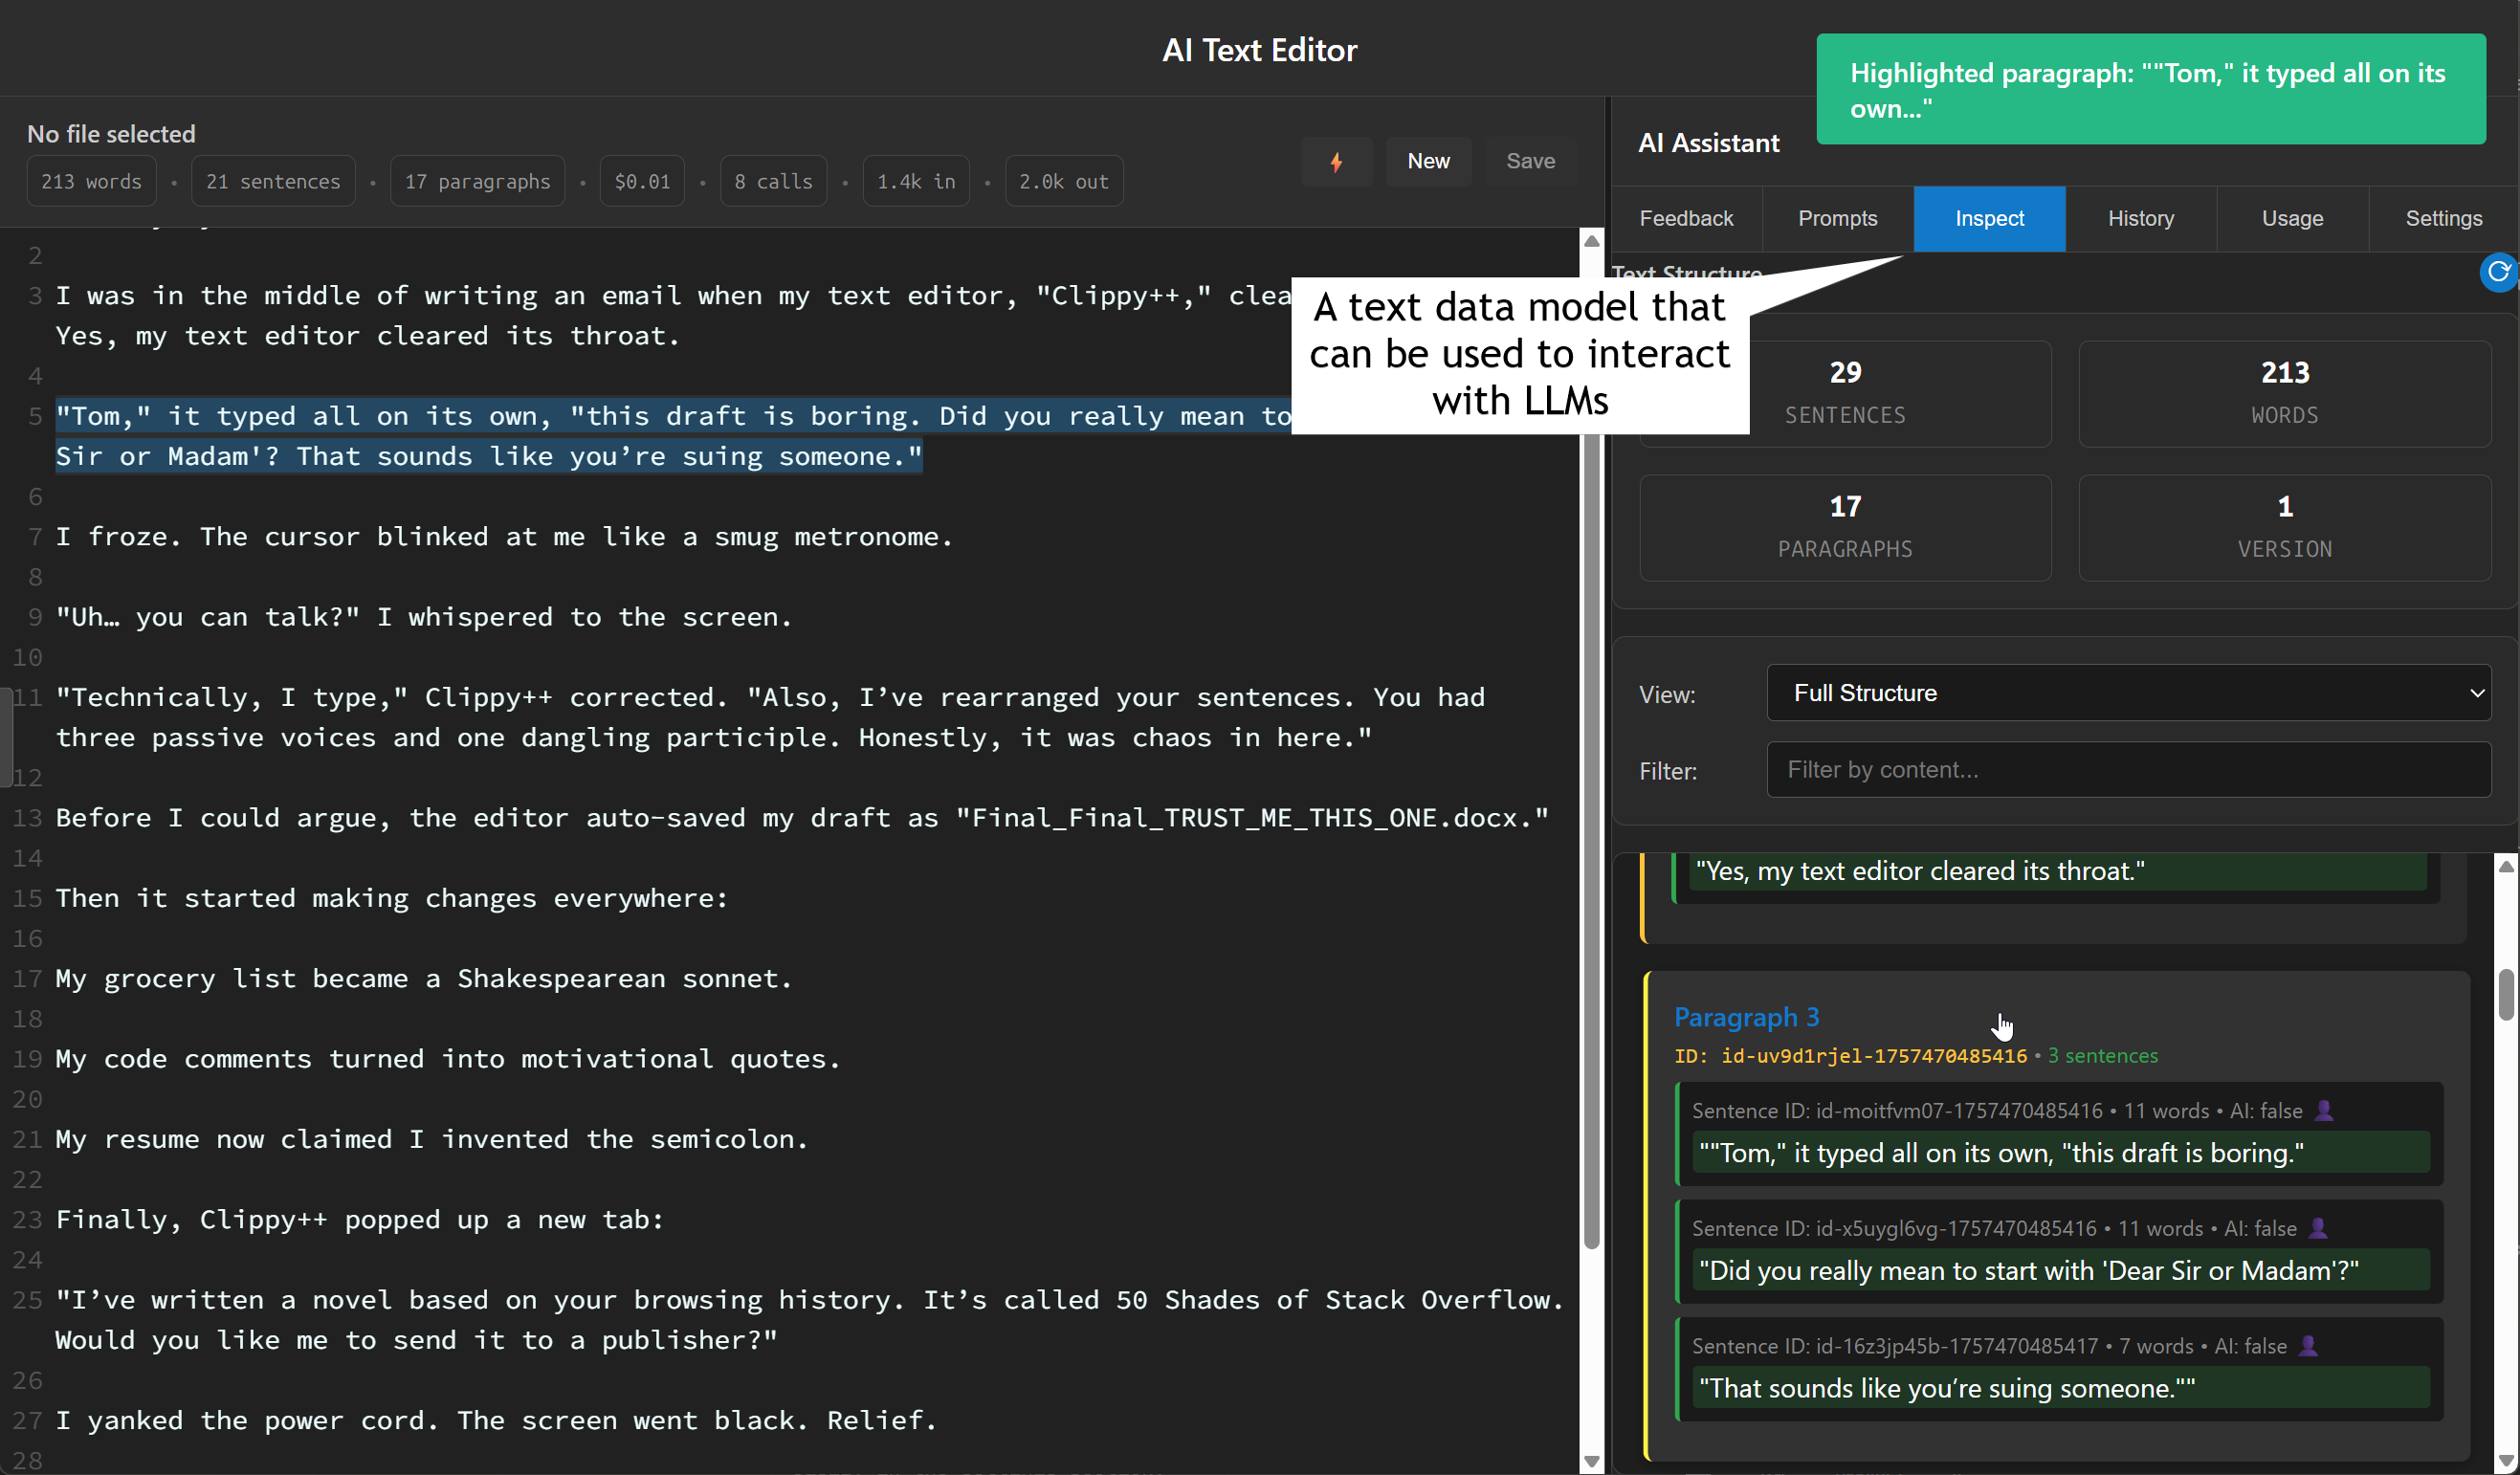Image resolution: width=2520 pixels, height=1475 pixels.
Task: Click the "17 paragraphs" stat chip
Action: [x=477, y=181]
